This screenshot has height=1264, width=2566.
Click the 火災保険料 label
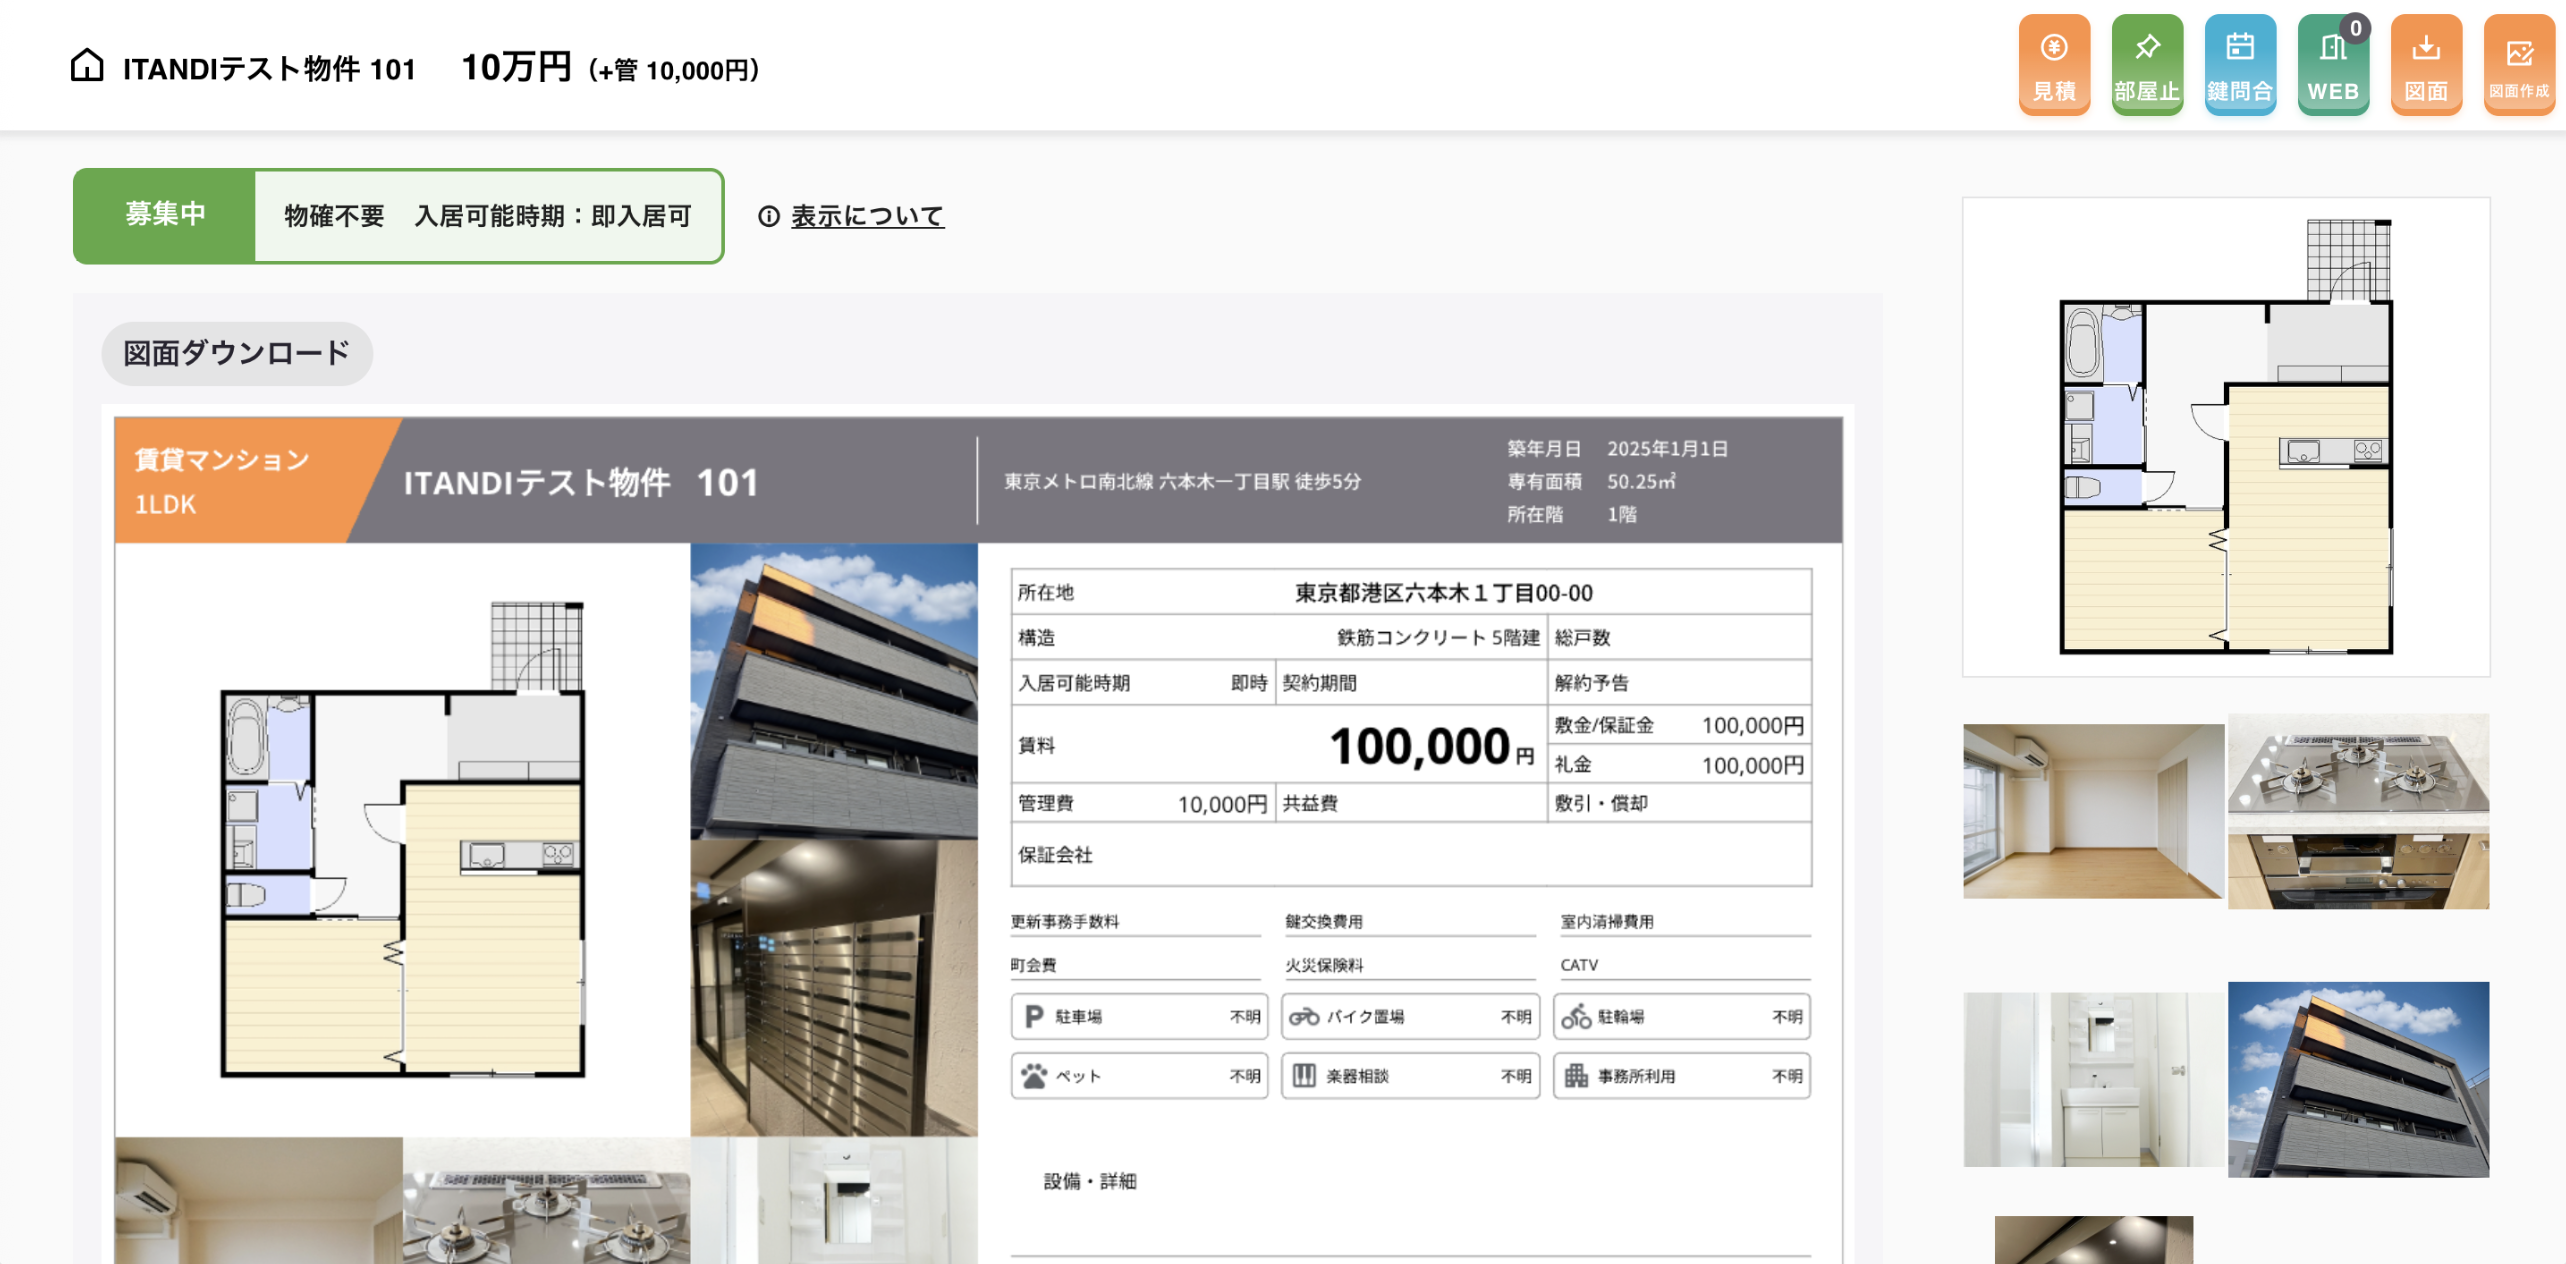[x=1324, y=965]
